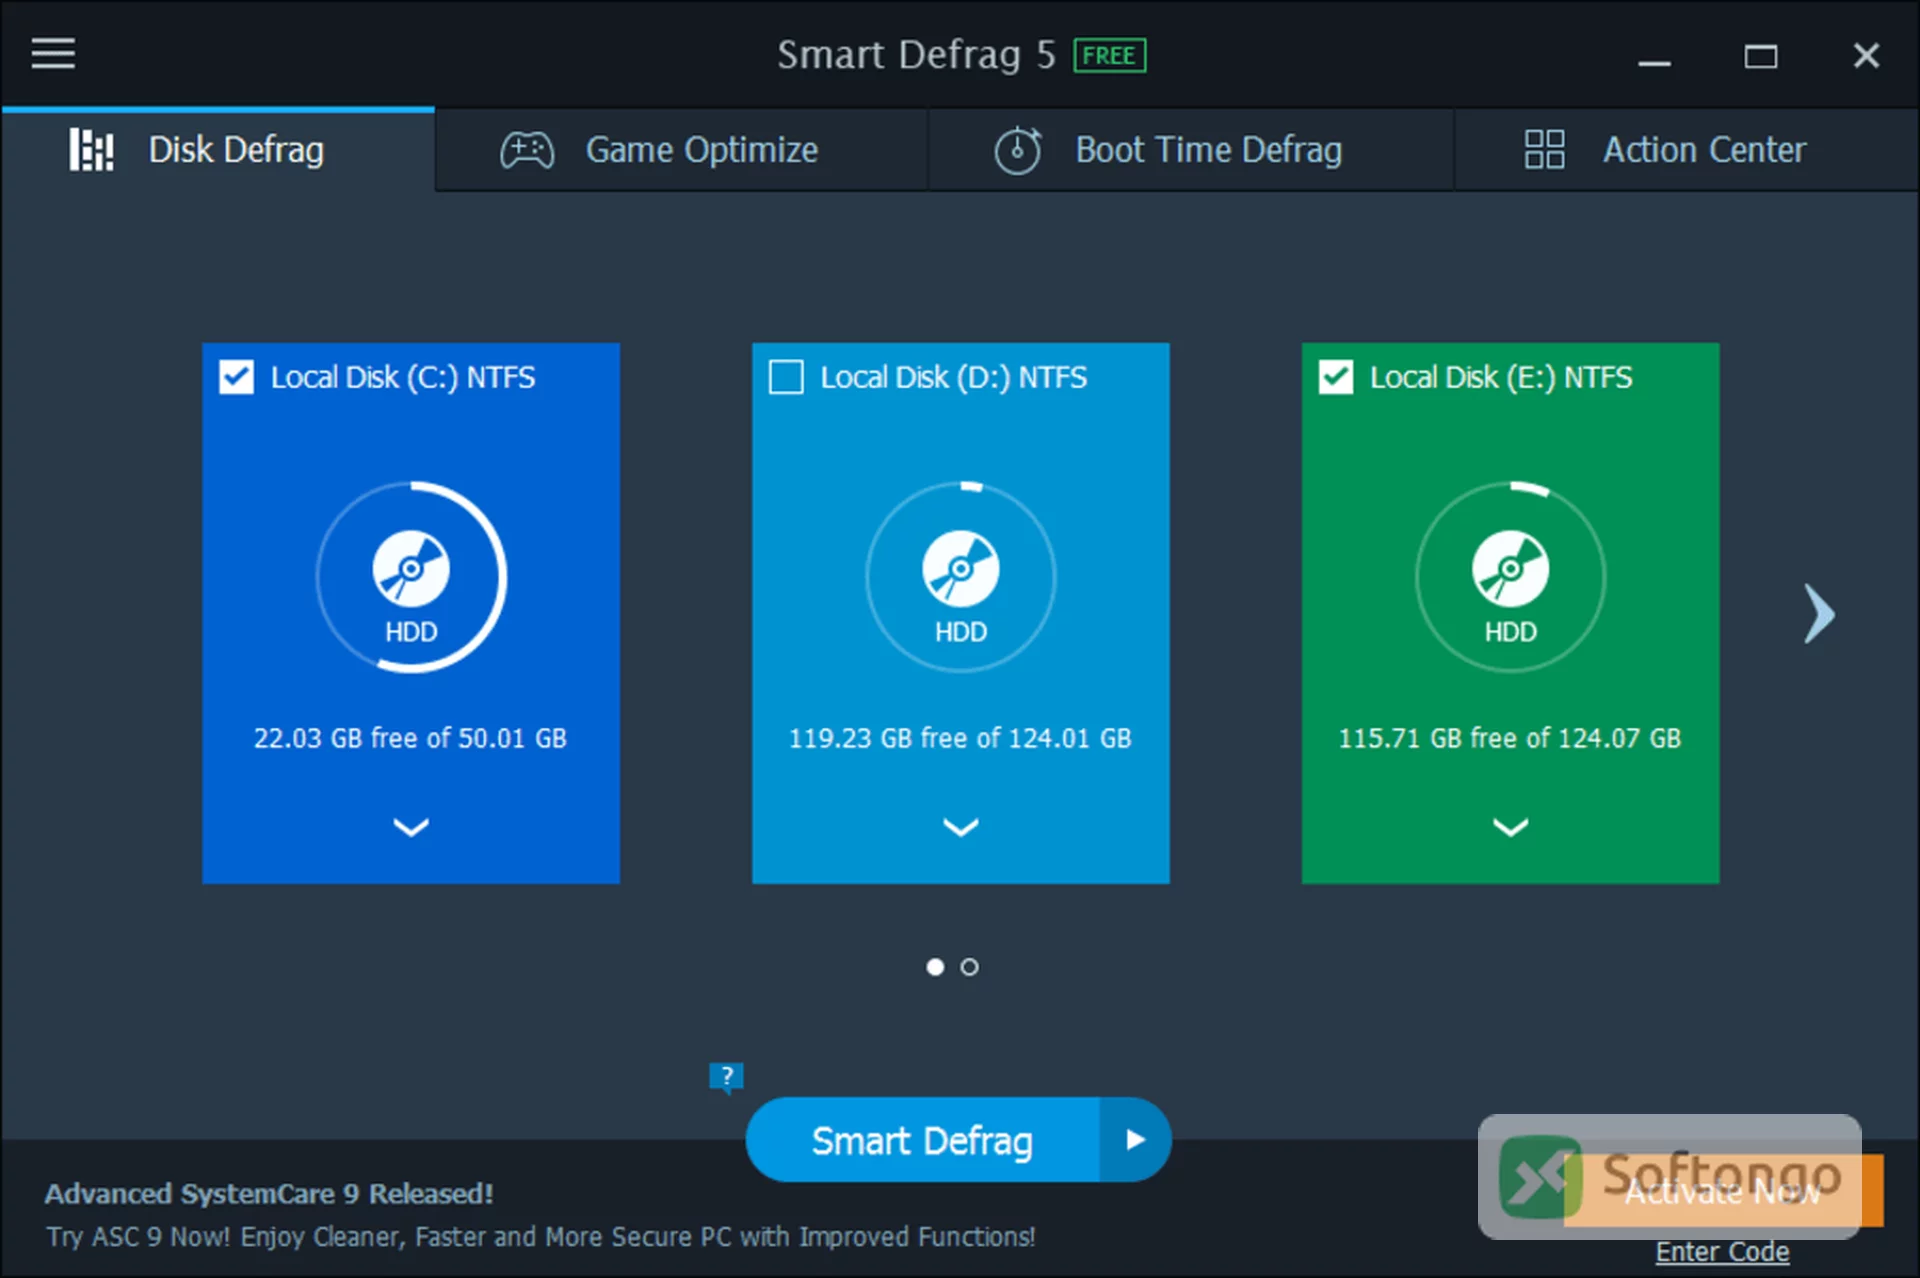Click the Activate Now button

(1723, 1191)
